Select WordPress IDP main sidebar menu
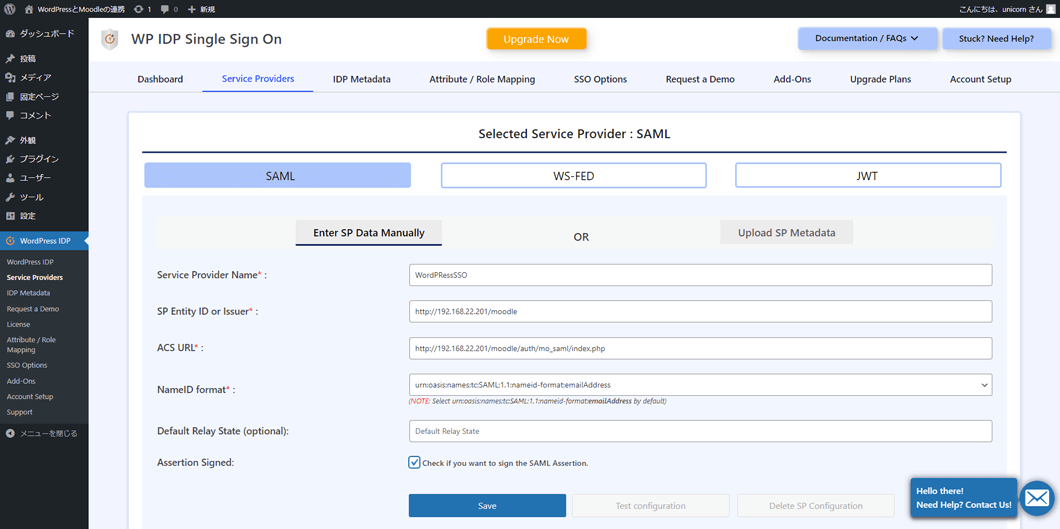This screenshot has width=1060, height=529. point(44,241)
